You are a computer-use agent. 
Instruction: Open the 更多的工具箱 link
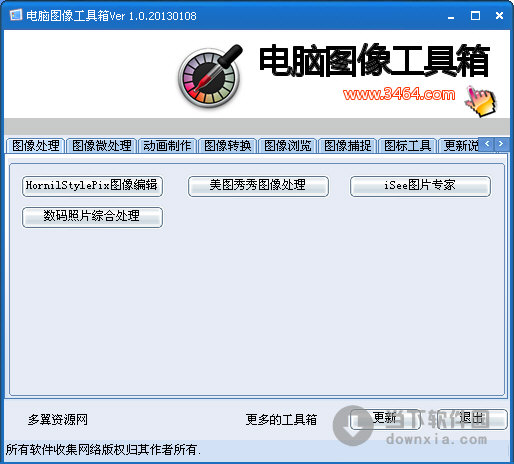pyautogui.click(x=281, y=419)
